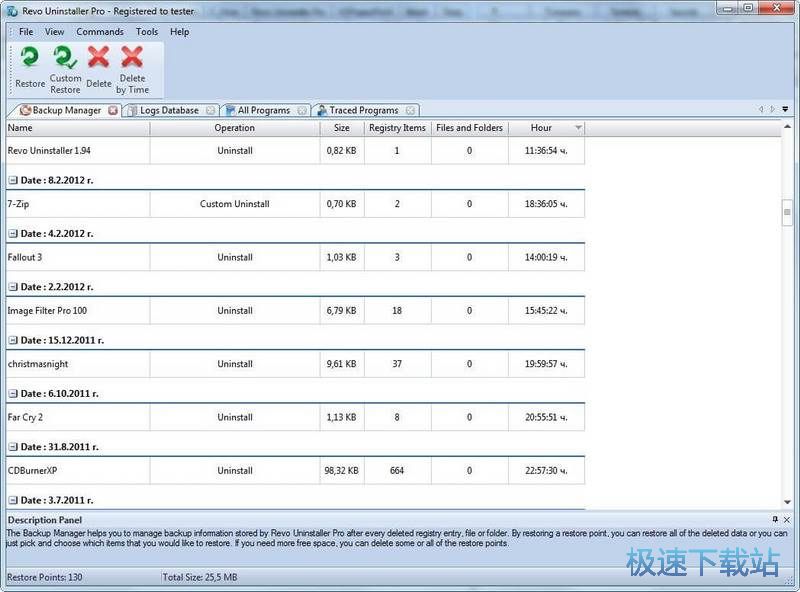Image resolution: width=800 pixels, height=592 pixels.
Task: Collapse the Date 31.8.2011 group
Action: click(13, 447)
